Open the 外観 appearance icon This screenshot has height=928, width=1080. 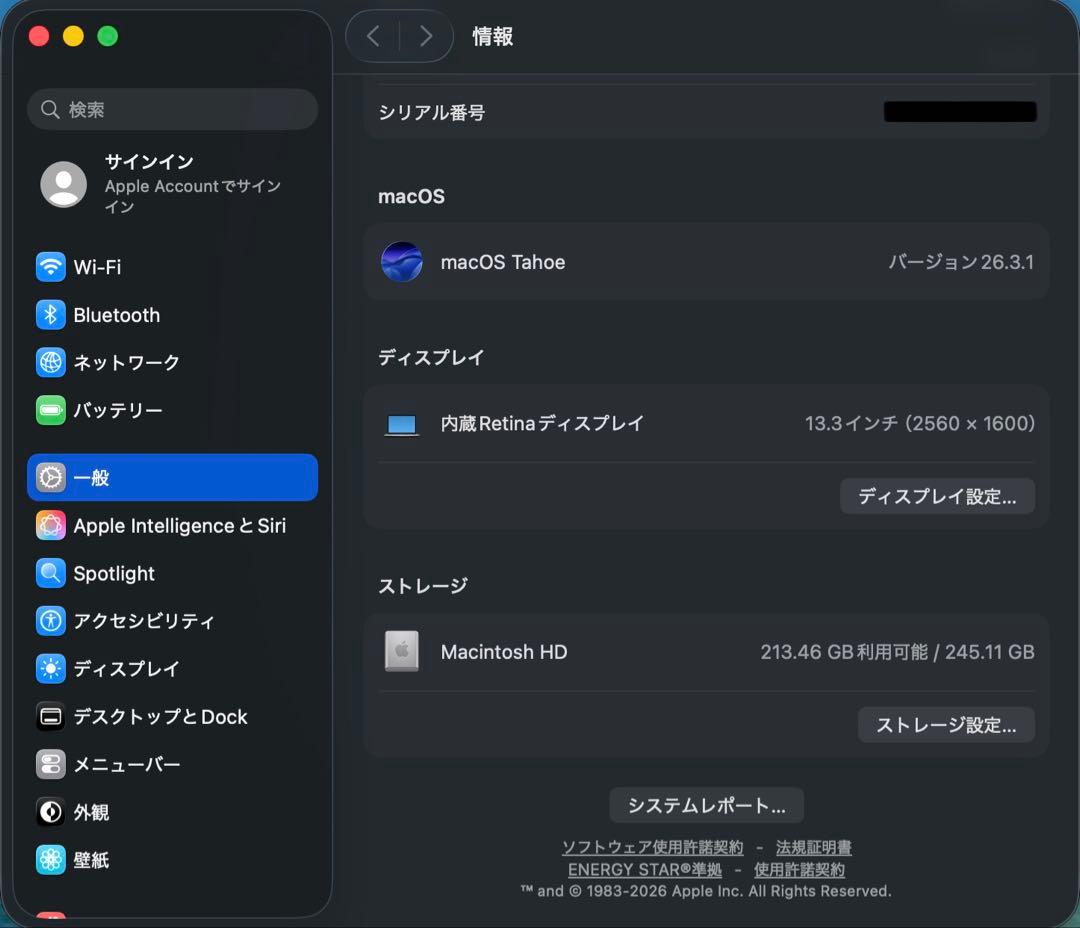(50, 812)
